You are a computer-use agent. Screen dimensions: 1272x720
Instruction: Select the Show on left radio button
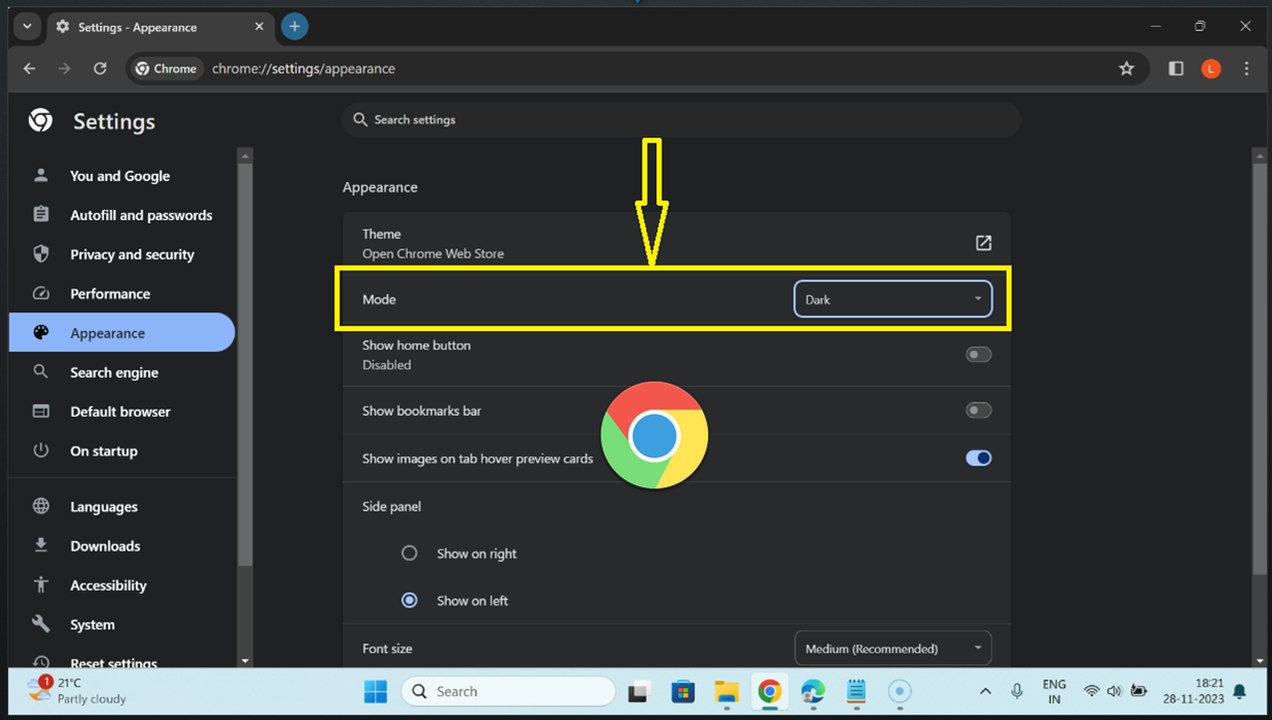tap(409, 601)
